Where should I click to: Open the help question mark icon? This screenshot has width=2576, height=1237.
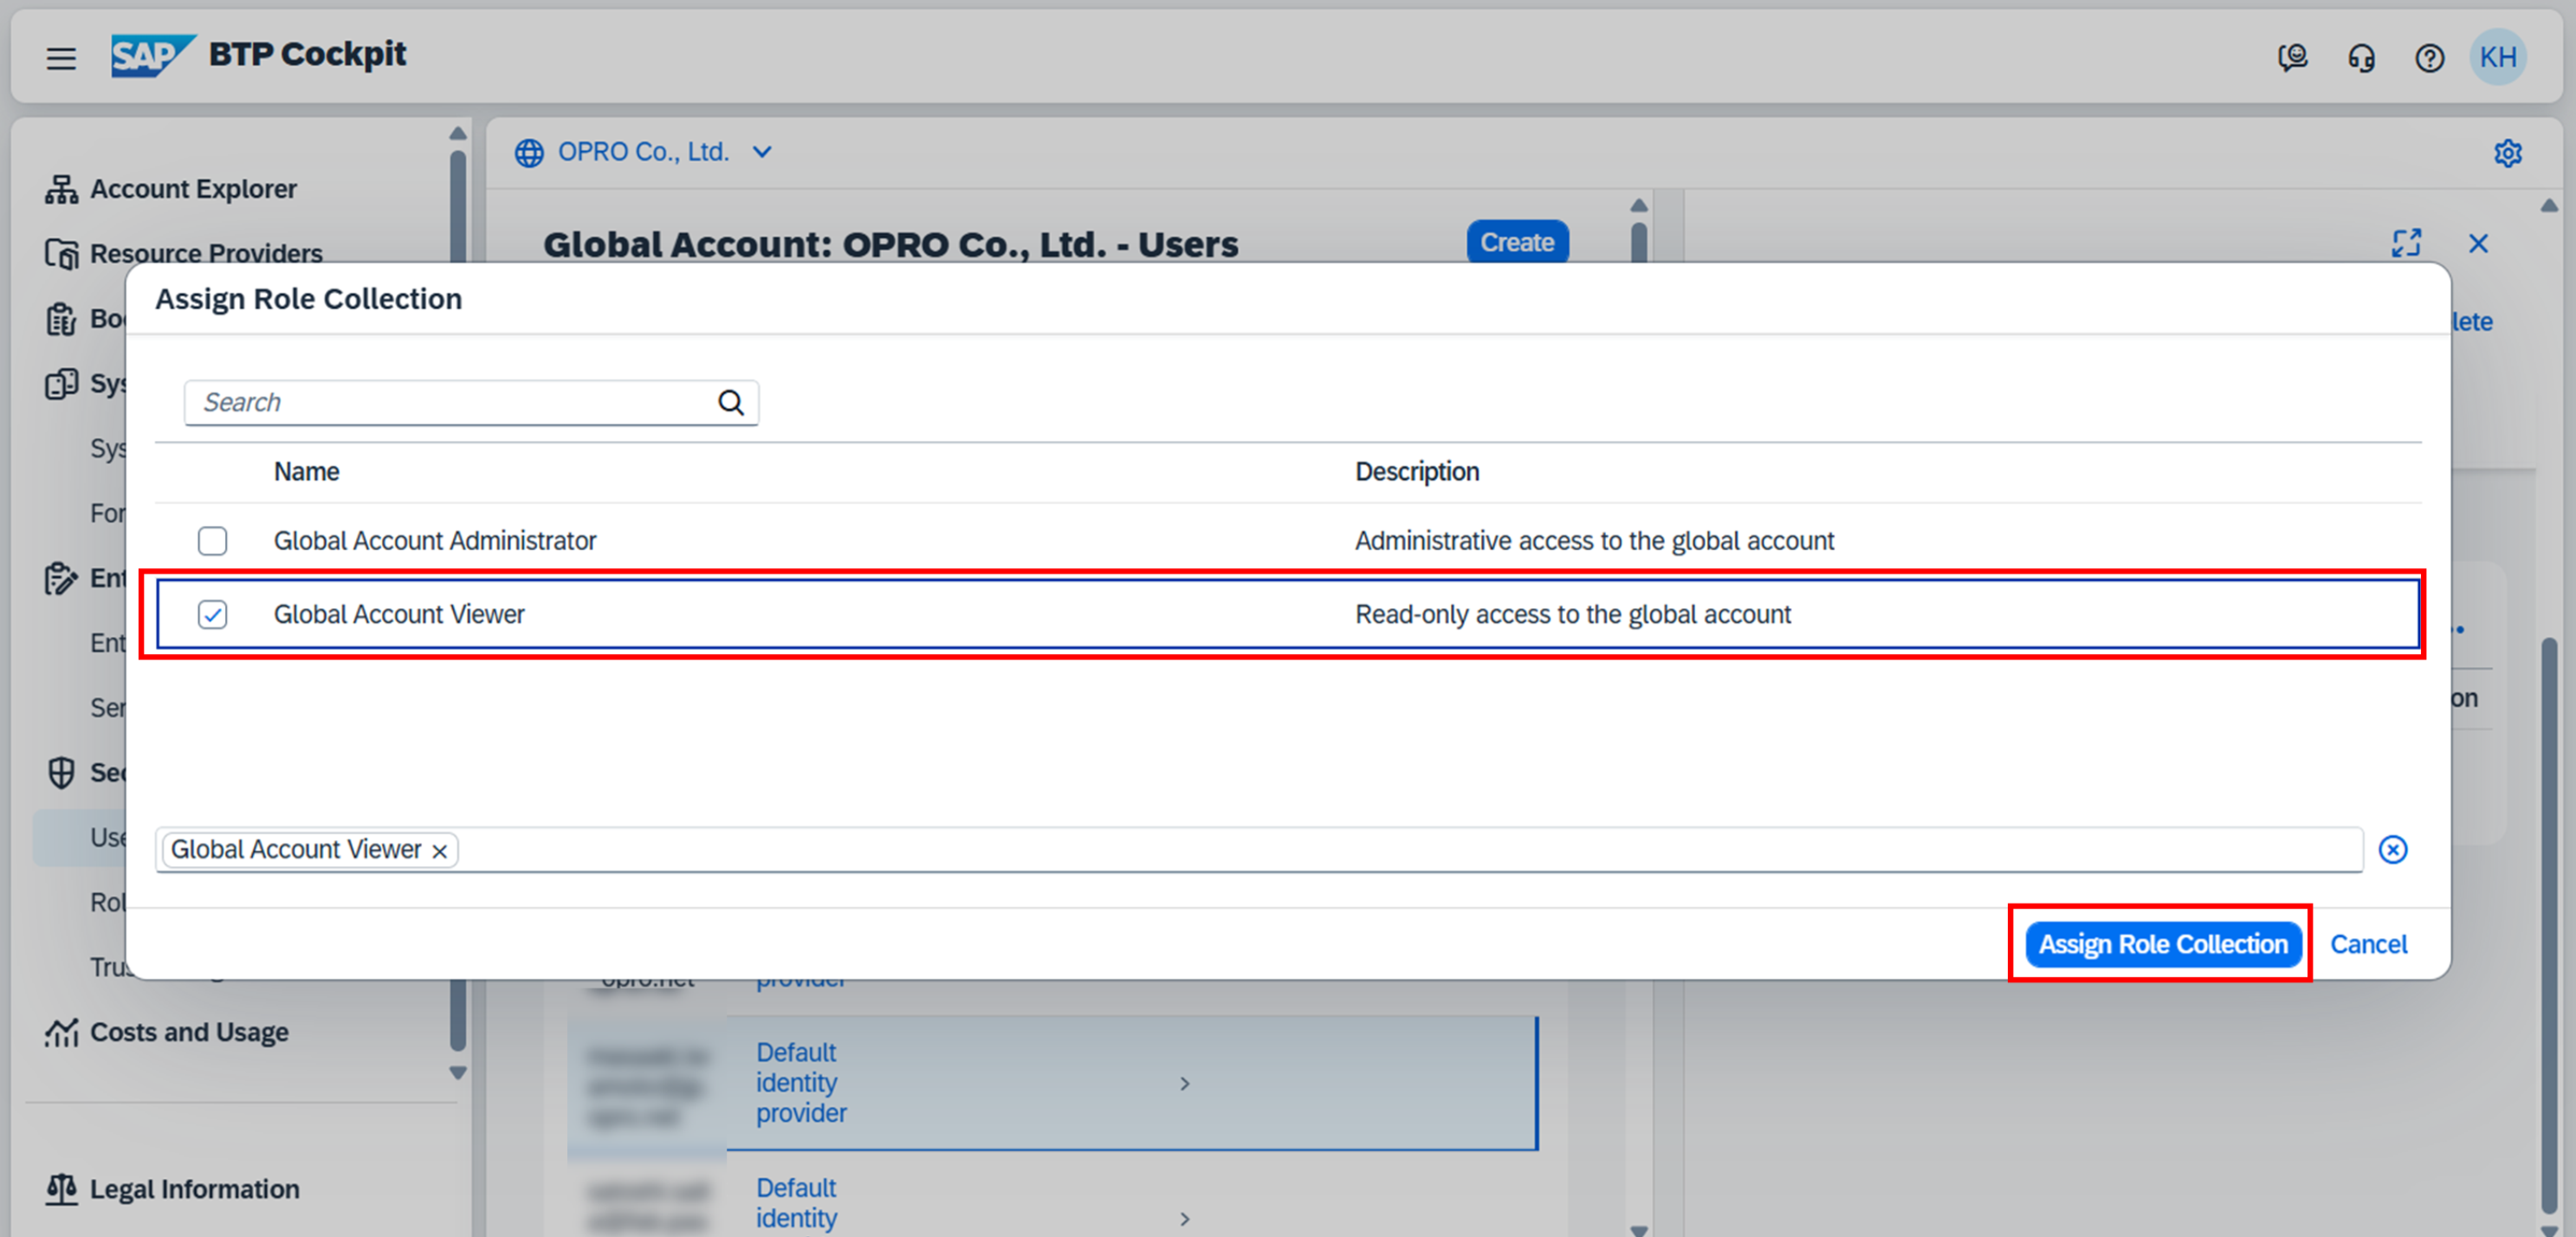[x=2429, y=58]
